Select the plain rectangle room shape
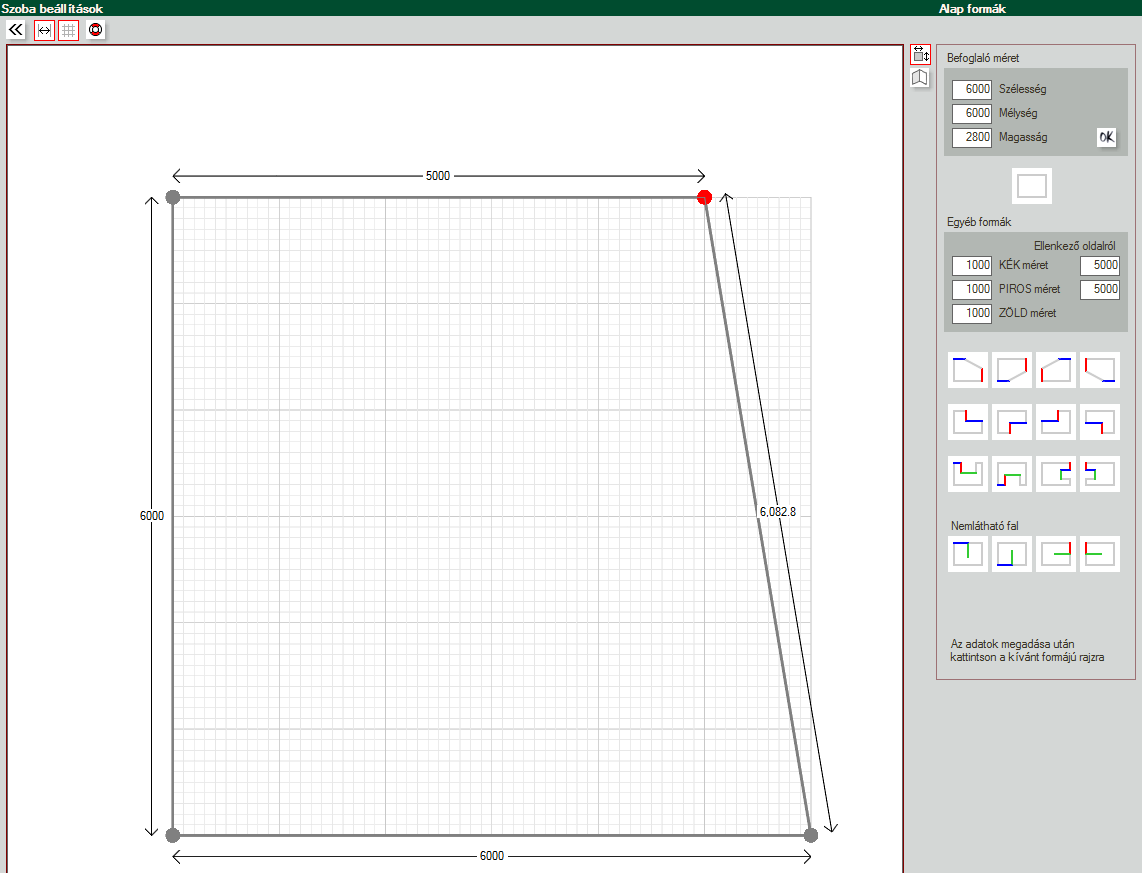Viewport: 1142px width, 873px height. point(1031,186)
